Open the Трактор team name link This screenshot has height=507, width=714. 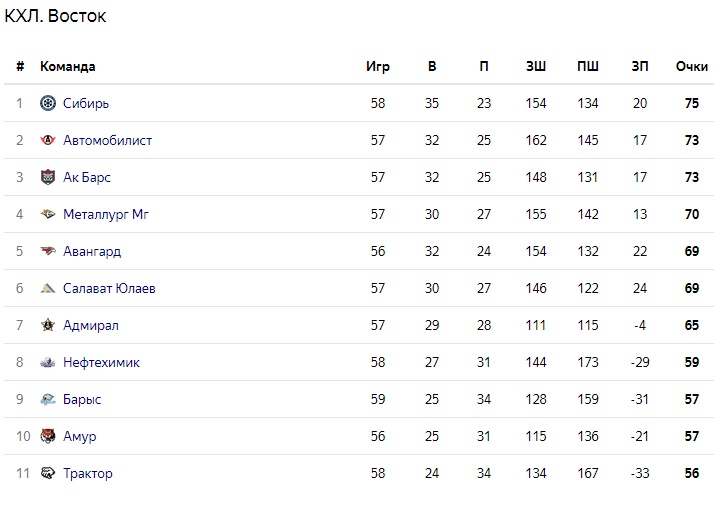click(88, 473)
